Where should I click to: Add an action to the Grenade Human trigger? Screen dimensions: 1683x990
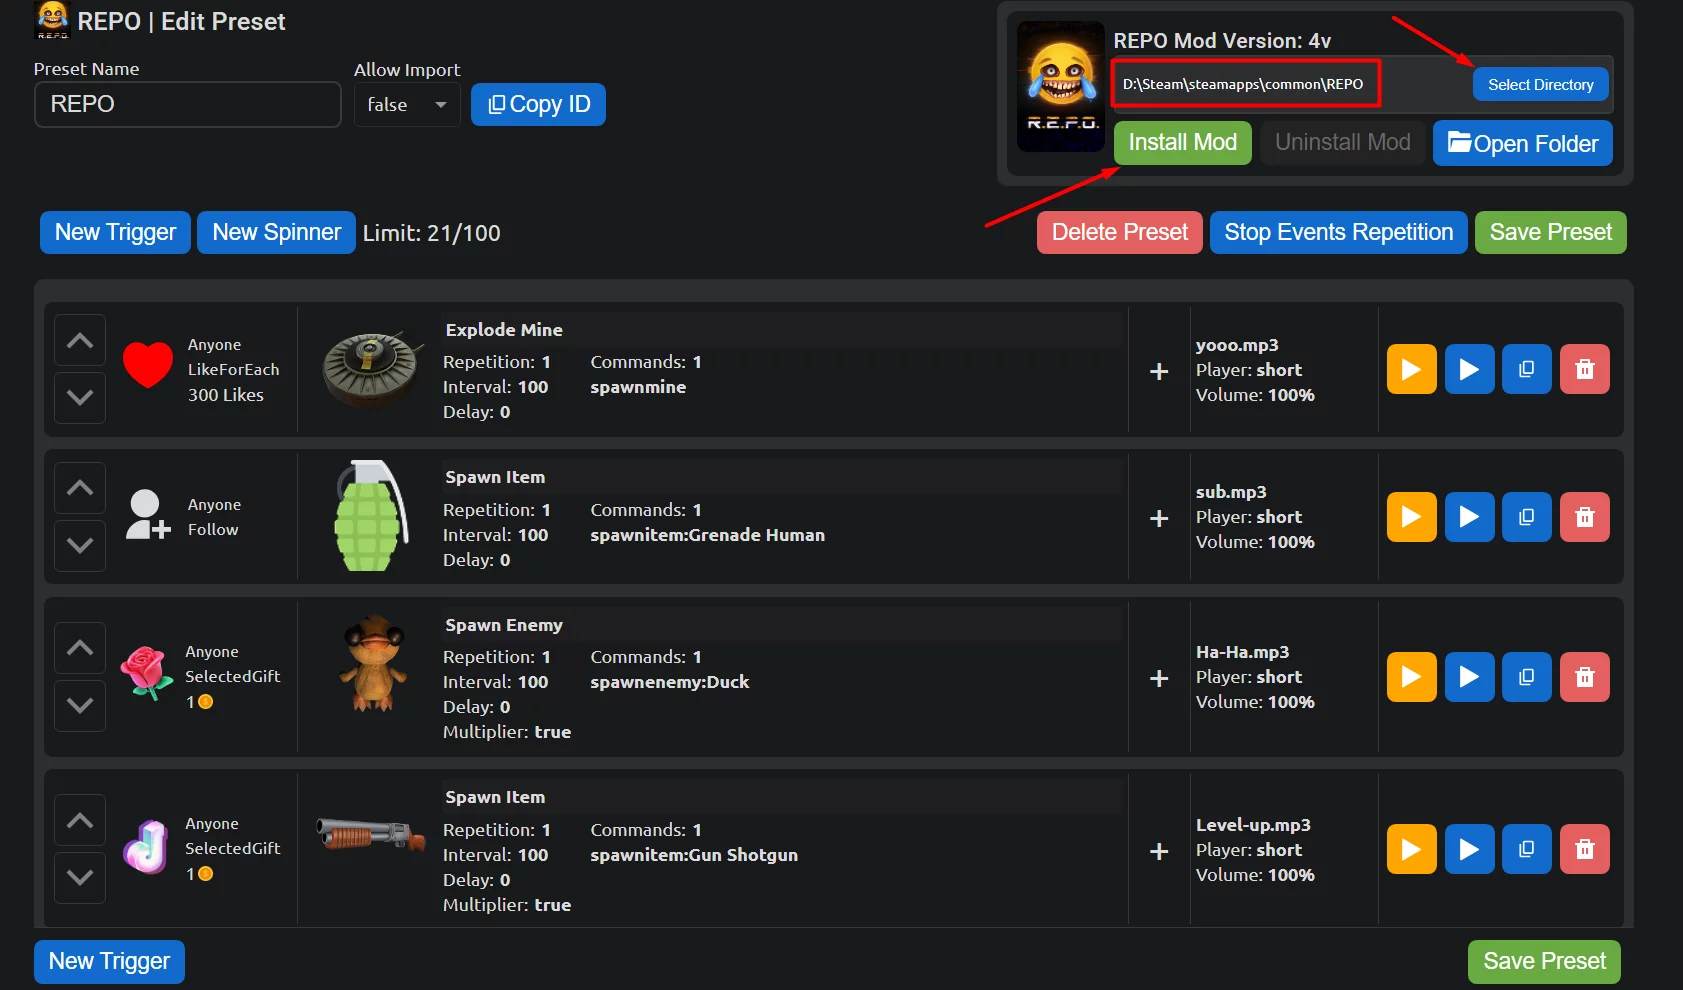click(1159, 518)
